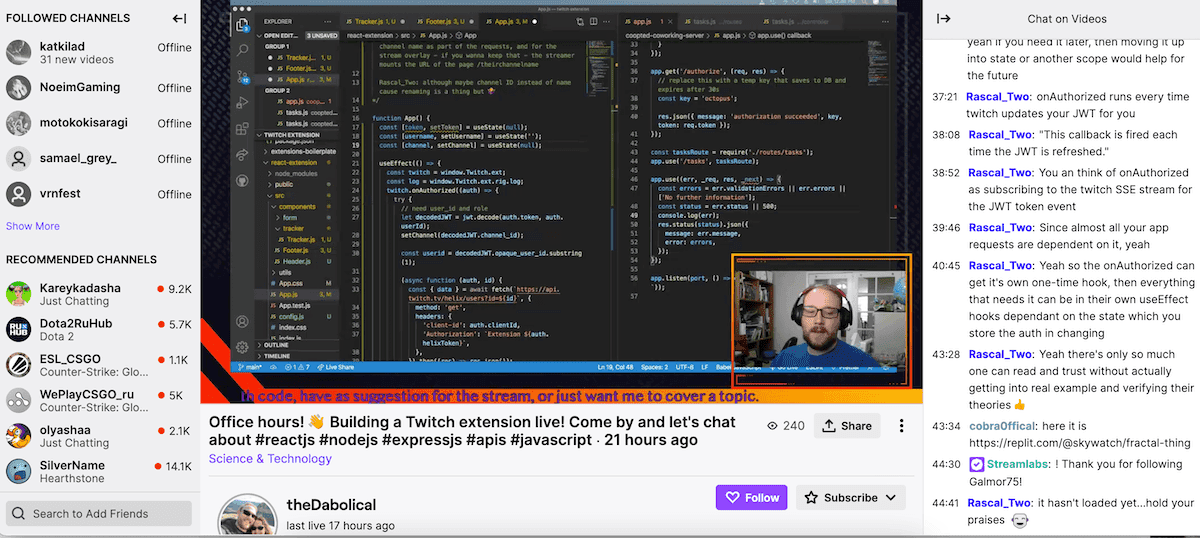Click samael_grey_ default avatar icon
Screen dimensions: 1200x538
[19, 158]
